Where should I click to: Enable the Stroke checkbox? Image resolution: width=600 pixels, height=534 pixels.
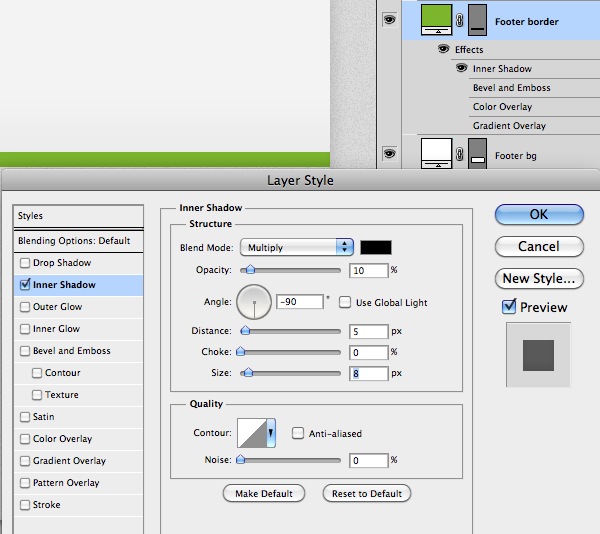click(25, 505)
